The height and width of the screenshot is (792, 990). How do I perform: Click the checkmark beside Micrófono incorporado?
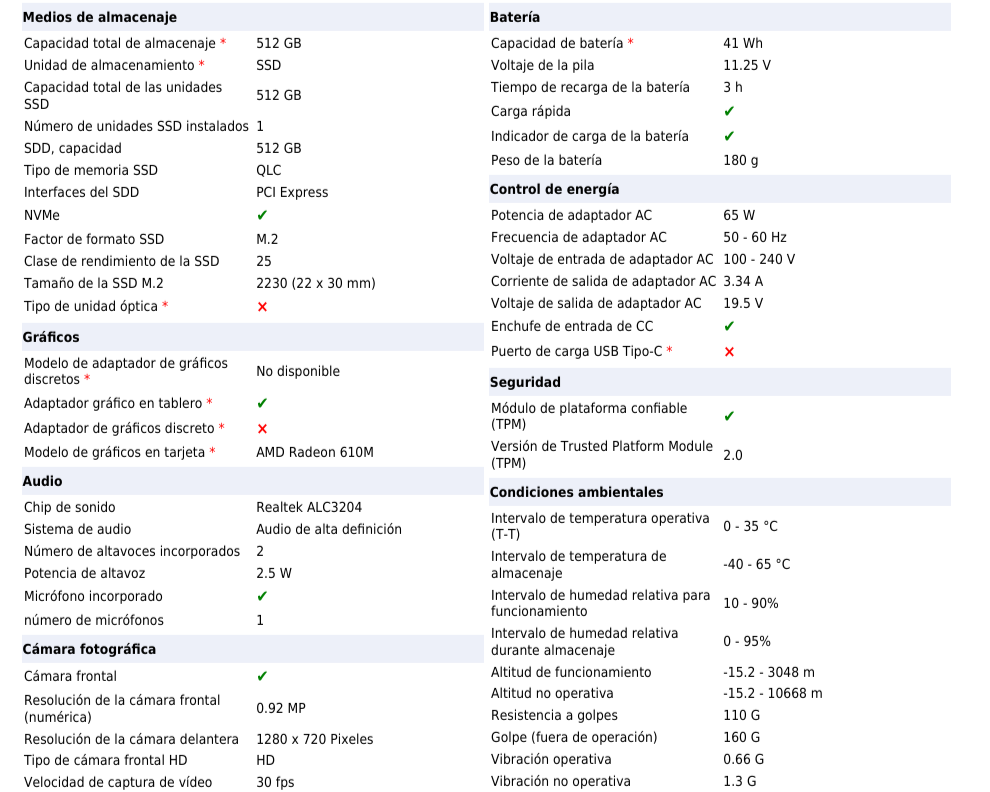pyautogui.click(x=262, y=596)
